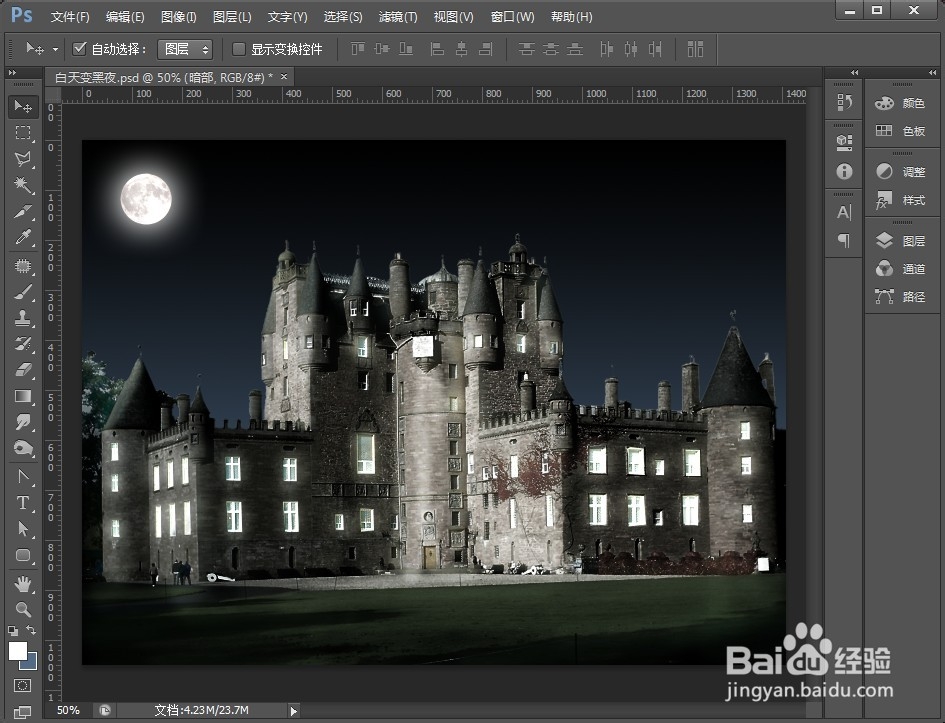945x723 pixels.
Task: Select the Clone Stamp tool
Action: tap(23, 318)
